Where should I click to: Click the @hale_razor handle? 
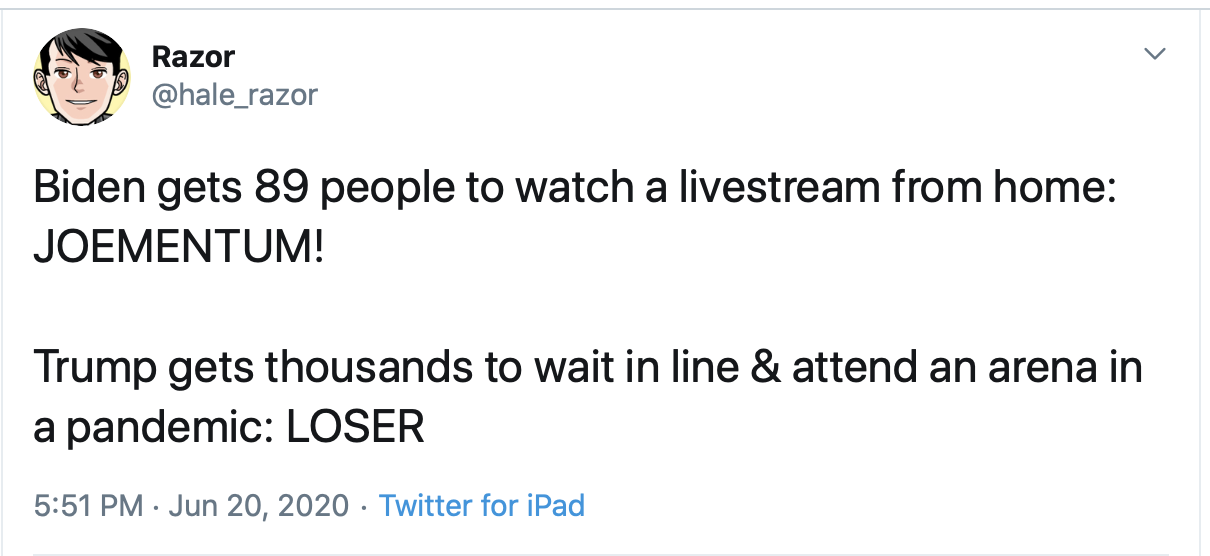(234, 95)
